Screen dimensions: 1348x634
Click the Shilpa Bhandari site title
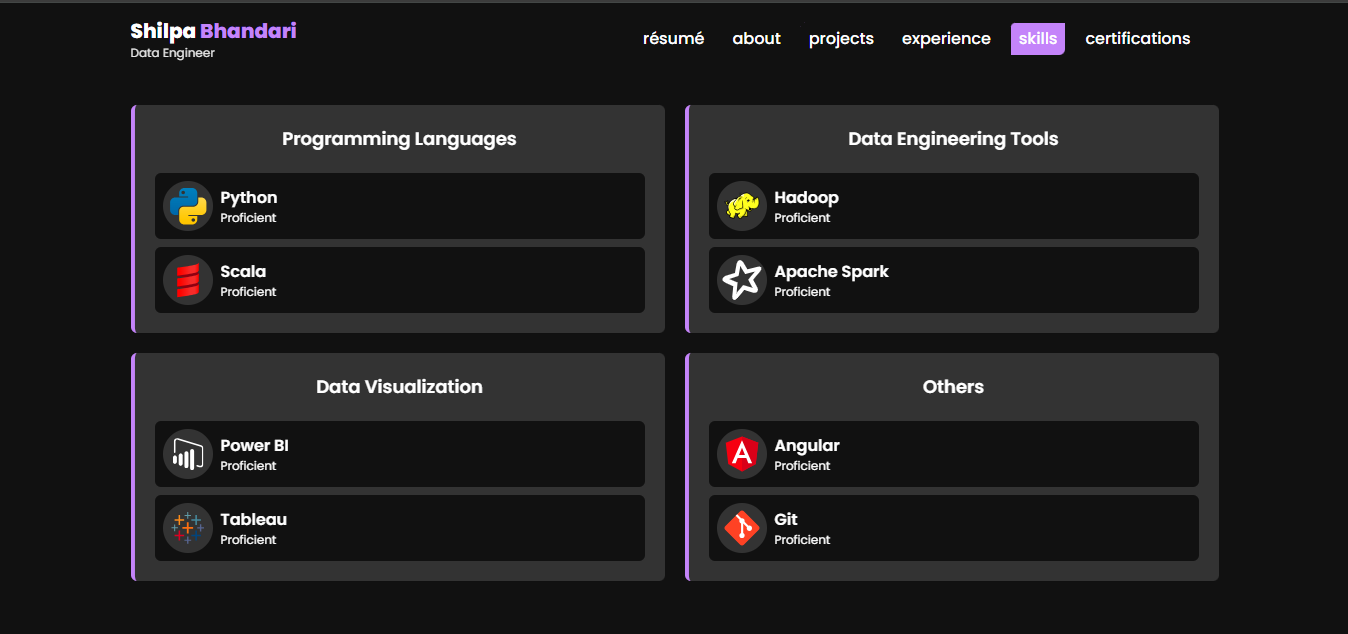[213, 31]
